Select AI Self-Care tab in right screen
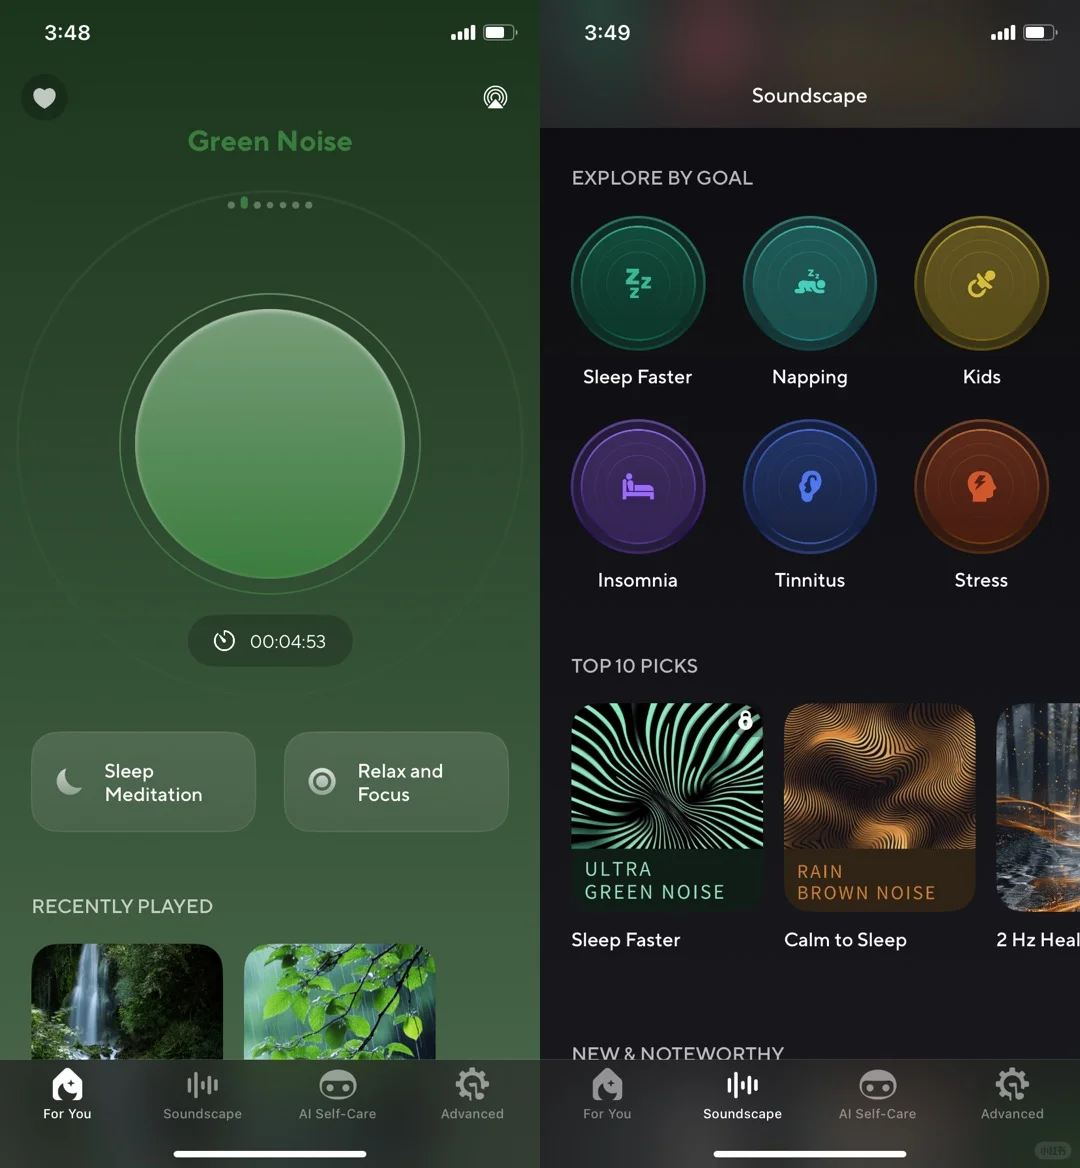Screen dimensions: 1080x1168 (x=877, y=1094)
